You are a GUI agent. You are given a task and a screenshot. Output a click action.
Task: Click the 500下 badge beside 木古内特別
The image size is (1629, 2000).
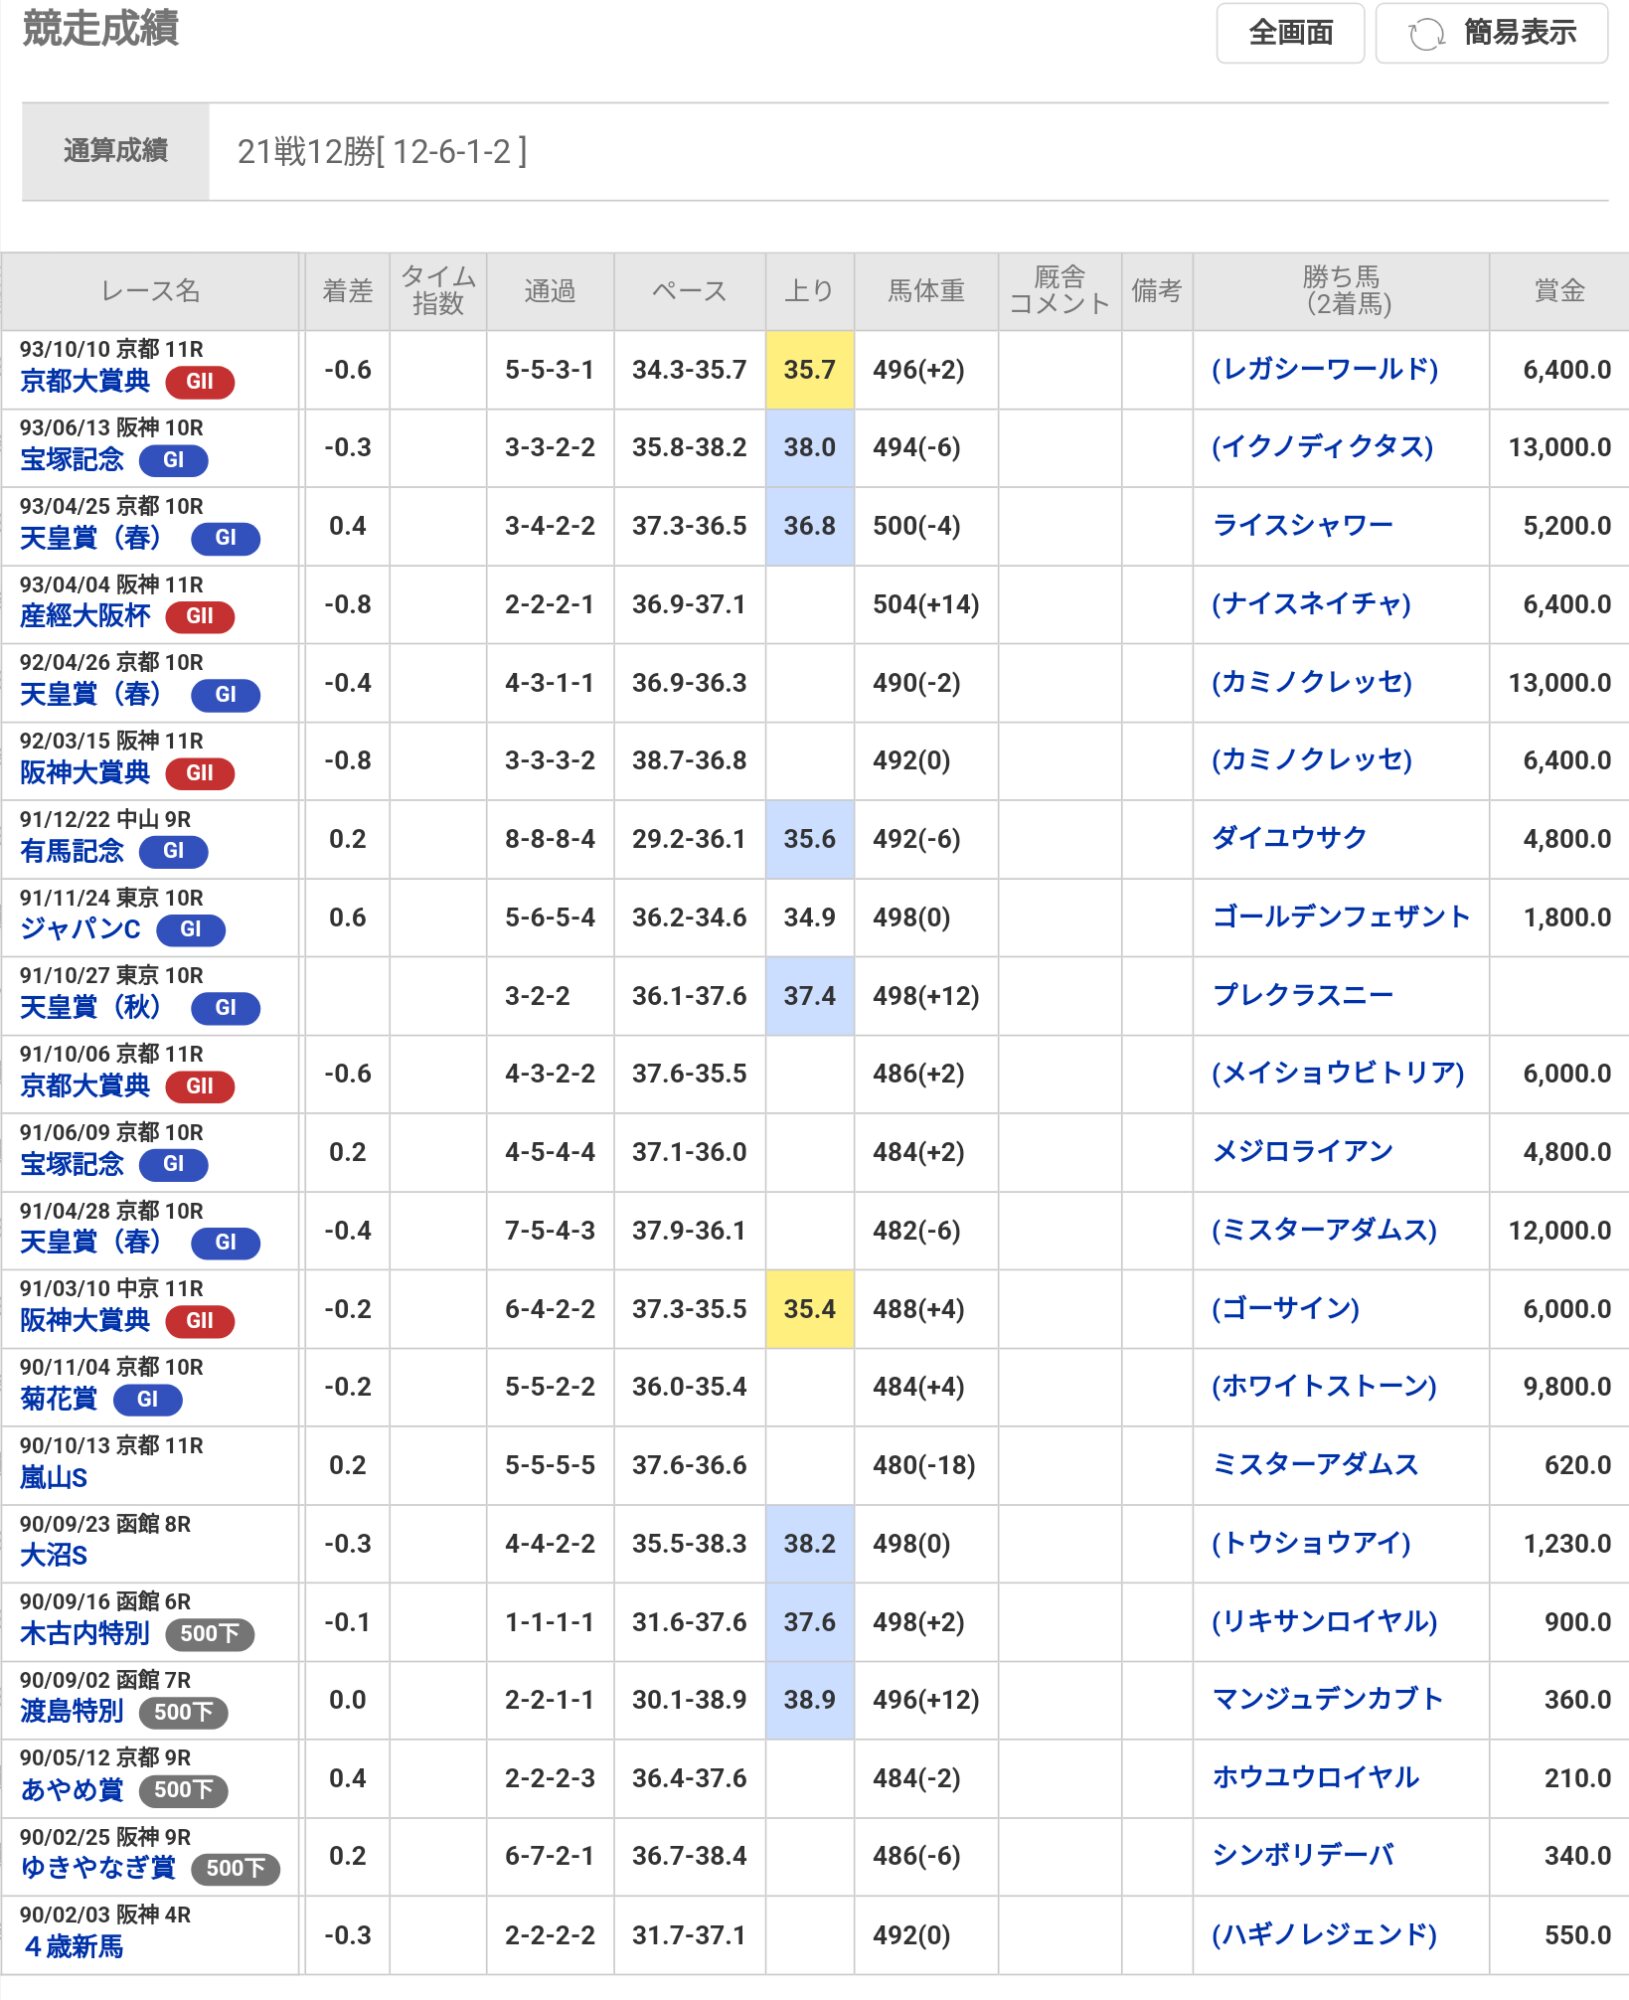[x=209, y=1634]
